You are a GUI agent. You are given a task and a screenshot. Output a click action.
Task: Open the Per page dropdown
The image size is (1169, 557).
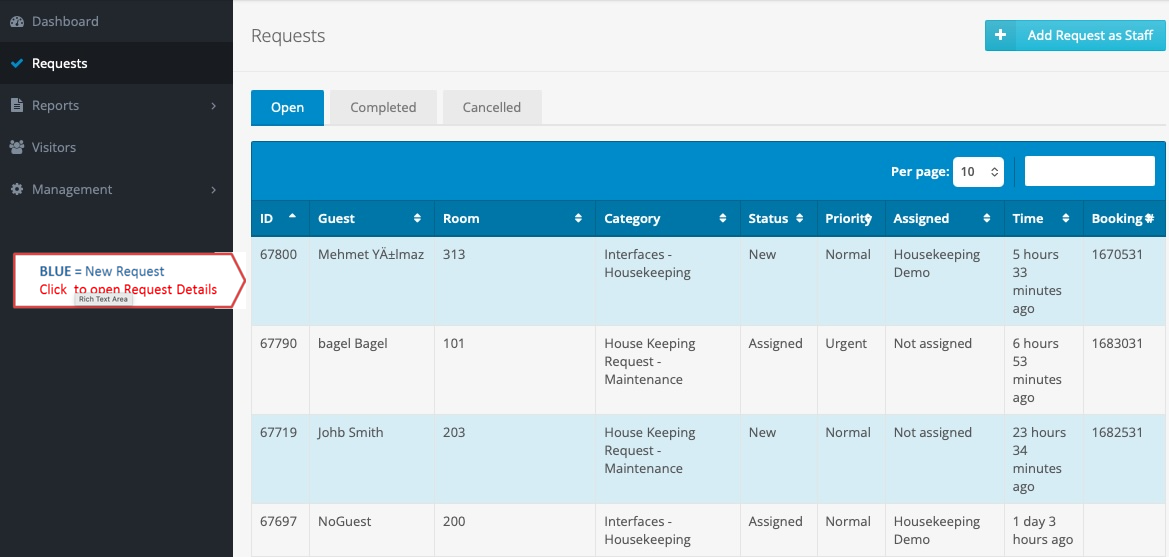click(x=978, y=171)
